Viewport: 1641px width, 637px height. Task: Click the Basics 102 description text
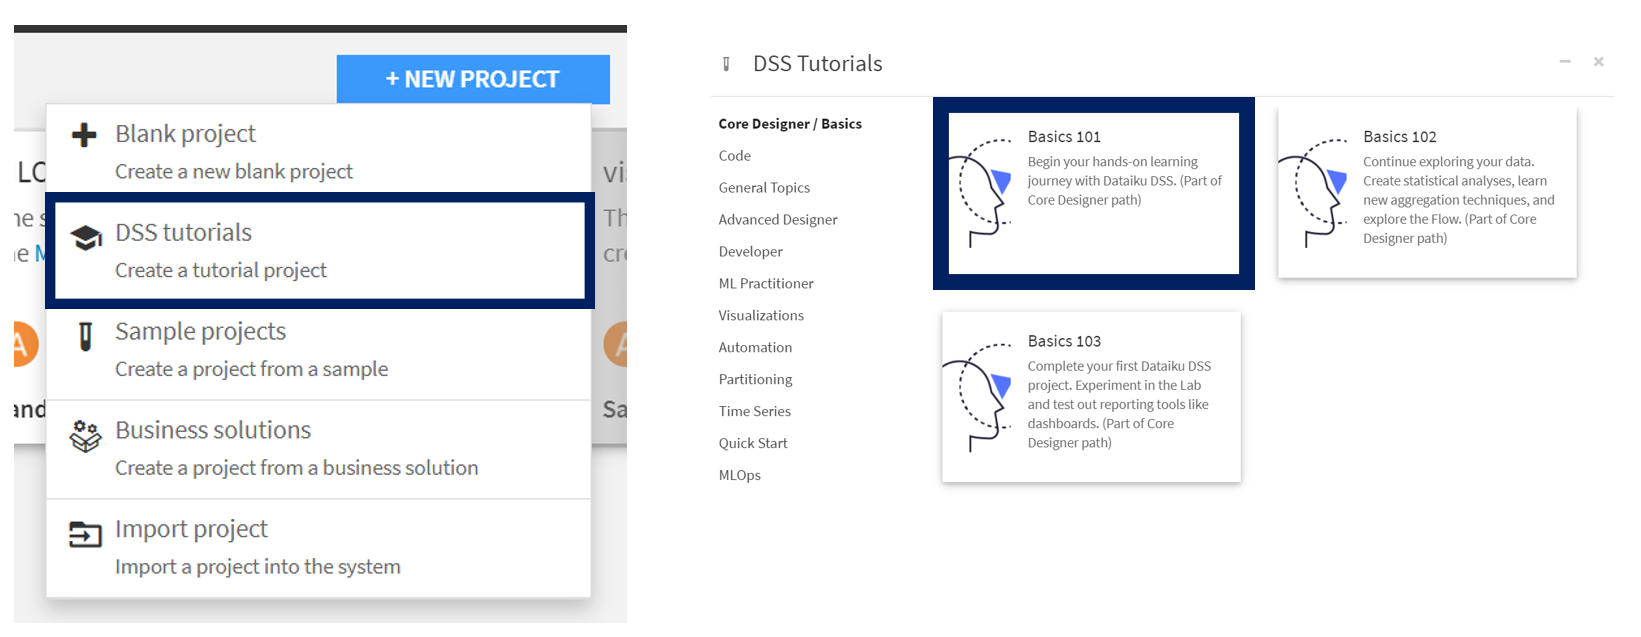[1459, 200]
